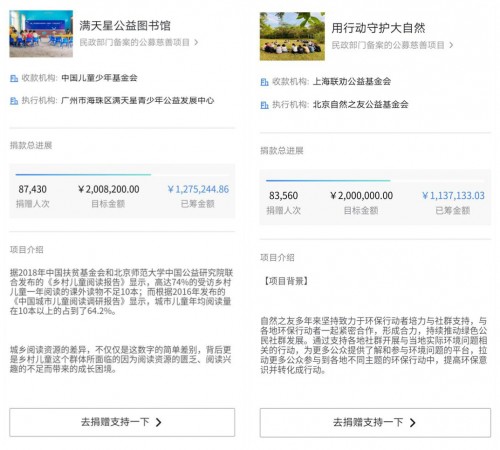This screenshot has width=500, height=450.
Task: Click raised amount ¥1,137,133.03
Action: (x=453, y=196)
